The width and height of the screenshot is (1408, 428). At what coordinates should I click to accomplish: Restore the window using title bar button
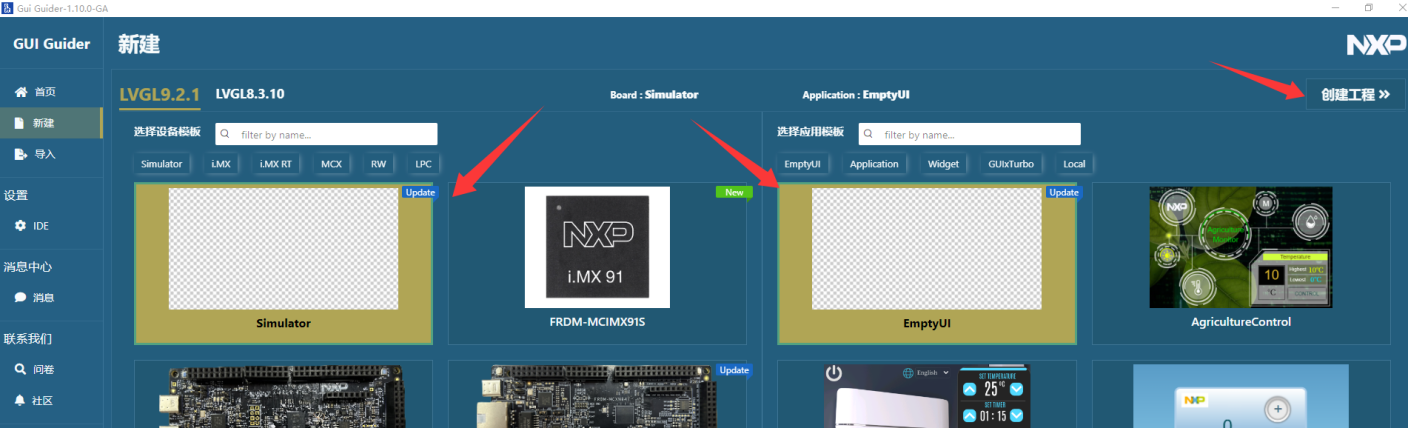(x=1369, y=7)
